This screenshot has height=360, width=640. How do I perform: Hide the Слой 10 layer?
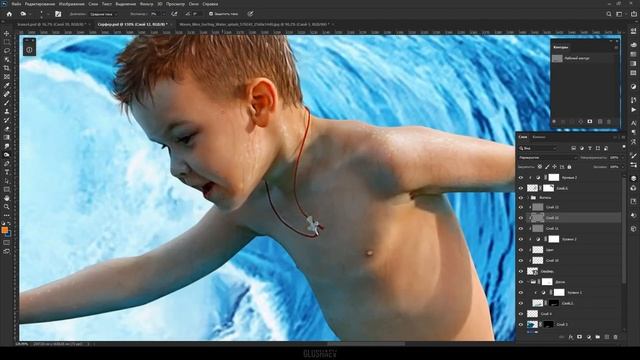tap(520, 260)
